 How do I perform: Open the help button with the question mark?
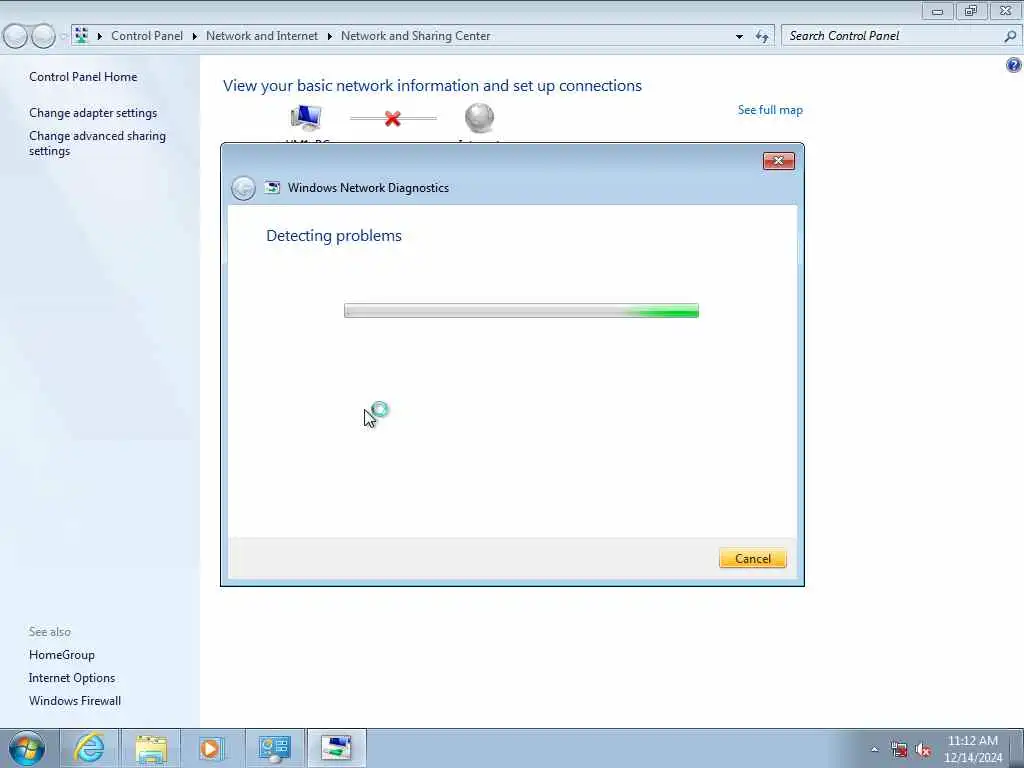pos(1014,65)
